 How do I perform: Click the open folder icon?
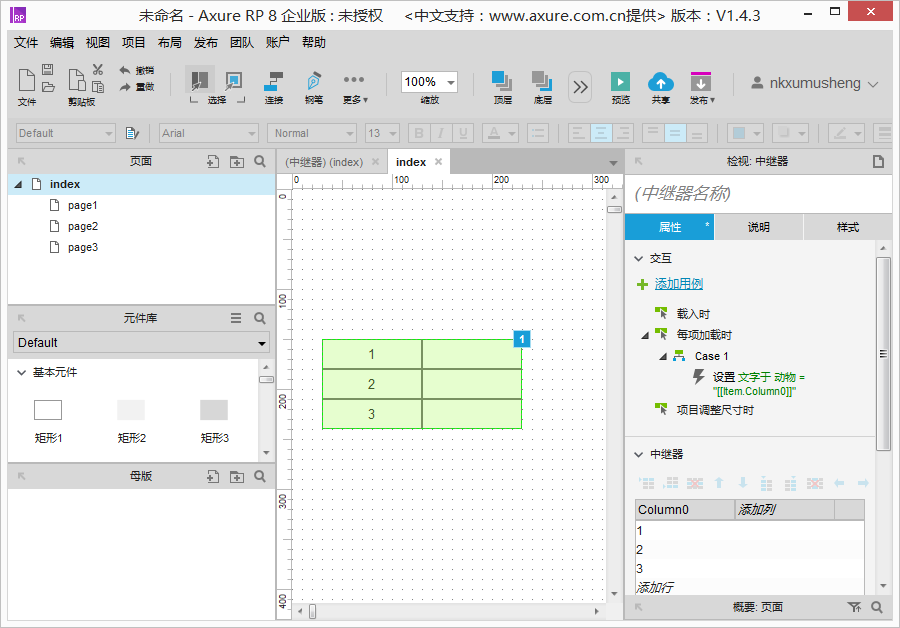(x=48, y=87)
